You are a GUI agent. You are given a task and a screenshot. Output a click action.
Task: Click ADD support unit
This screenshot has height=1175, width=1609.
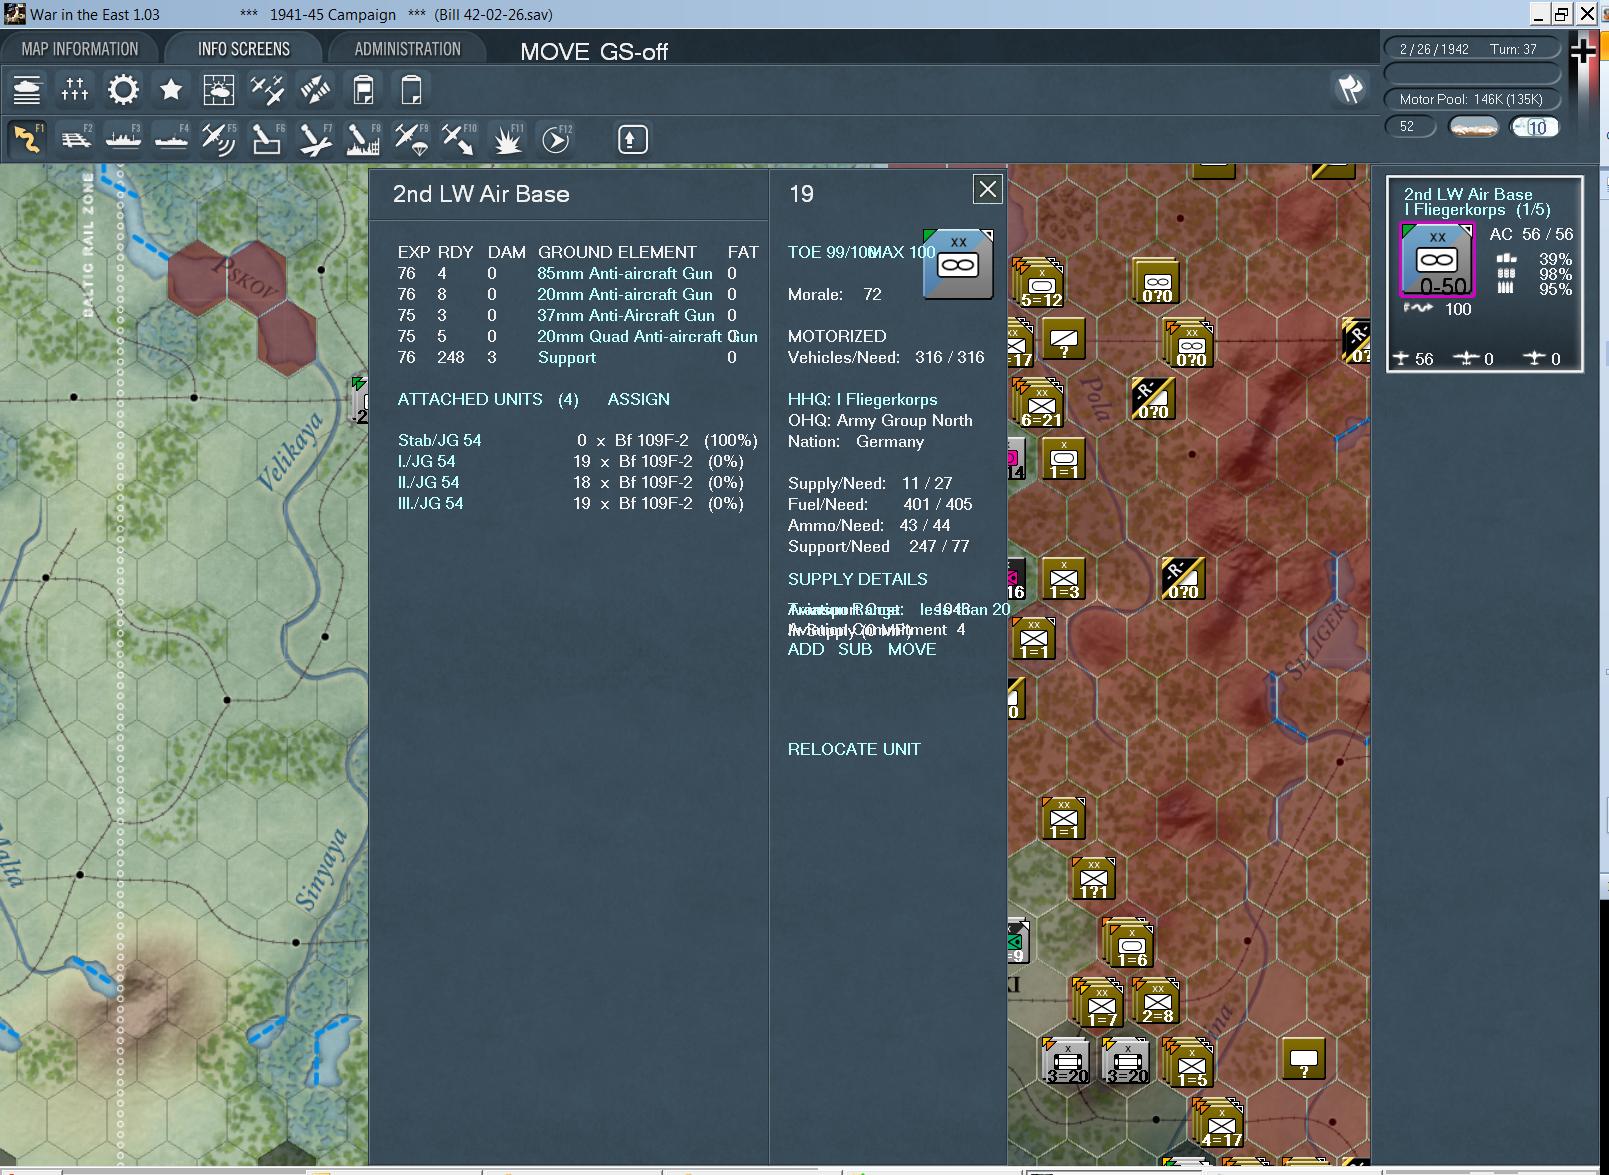(806, 649)
